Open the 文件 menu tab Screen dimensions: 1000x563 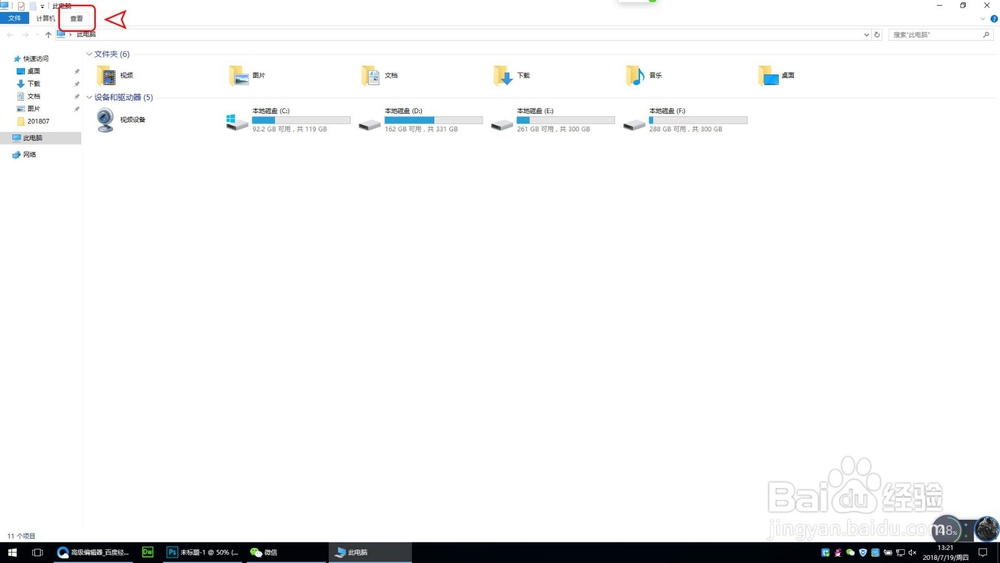click(14, 18)
